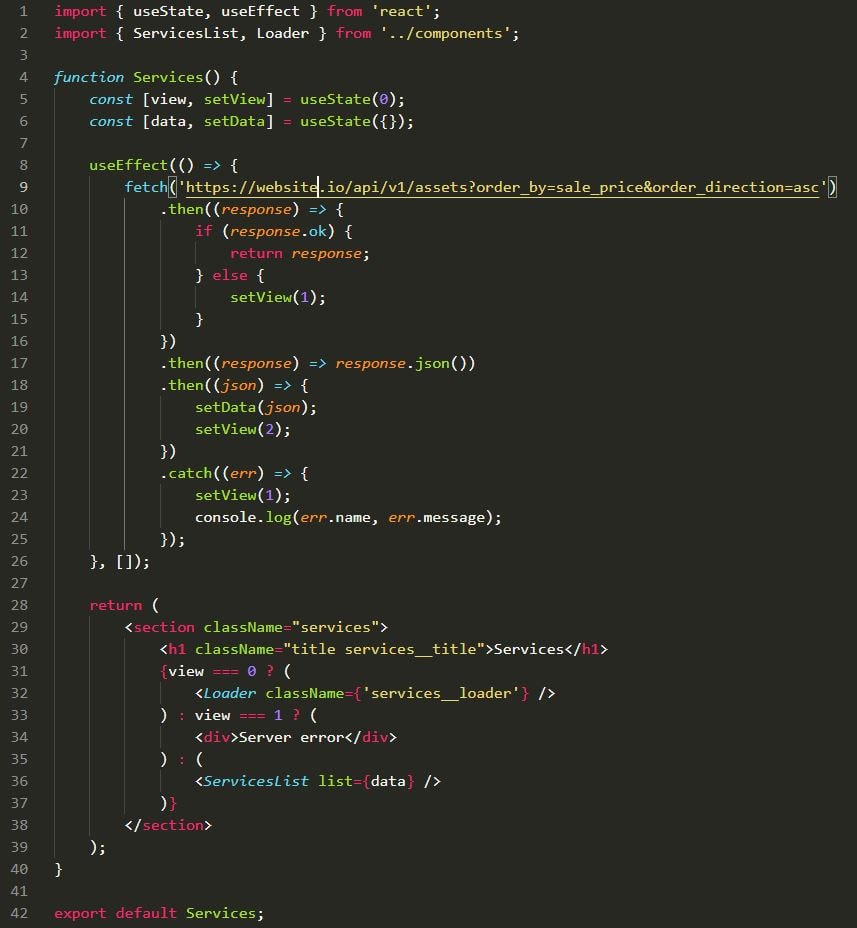
Task: Click '.catch' on line 22
Action: pos(186,473)
